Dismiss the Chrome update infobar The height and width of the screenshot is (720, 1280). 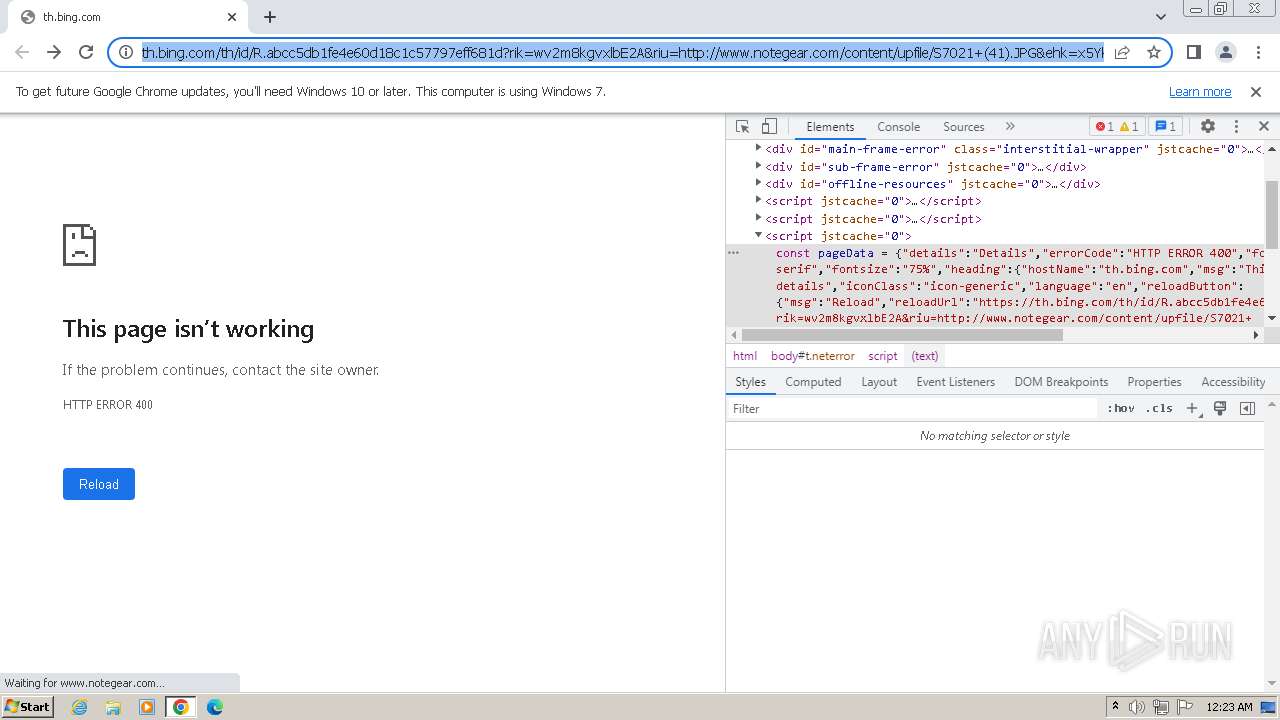click(x=1256, y=92)
